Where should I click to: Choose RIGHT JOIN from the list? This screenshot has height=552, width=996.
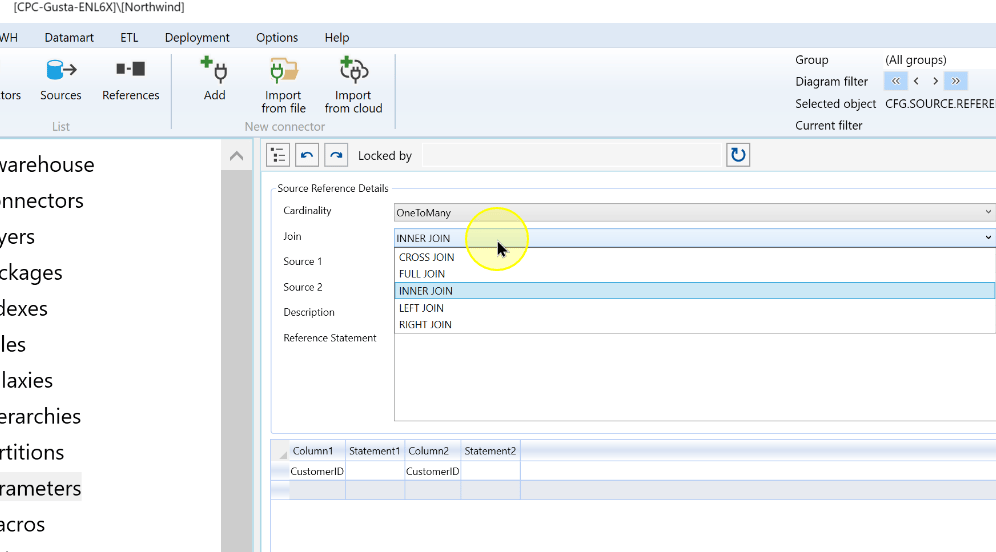pos(694,325)
